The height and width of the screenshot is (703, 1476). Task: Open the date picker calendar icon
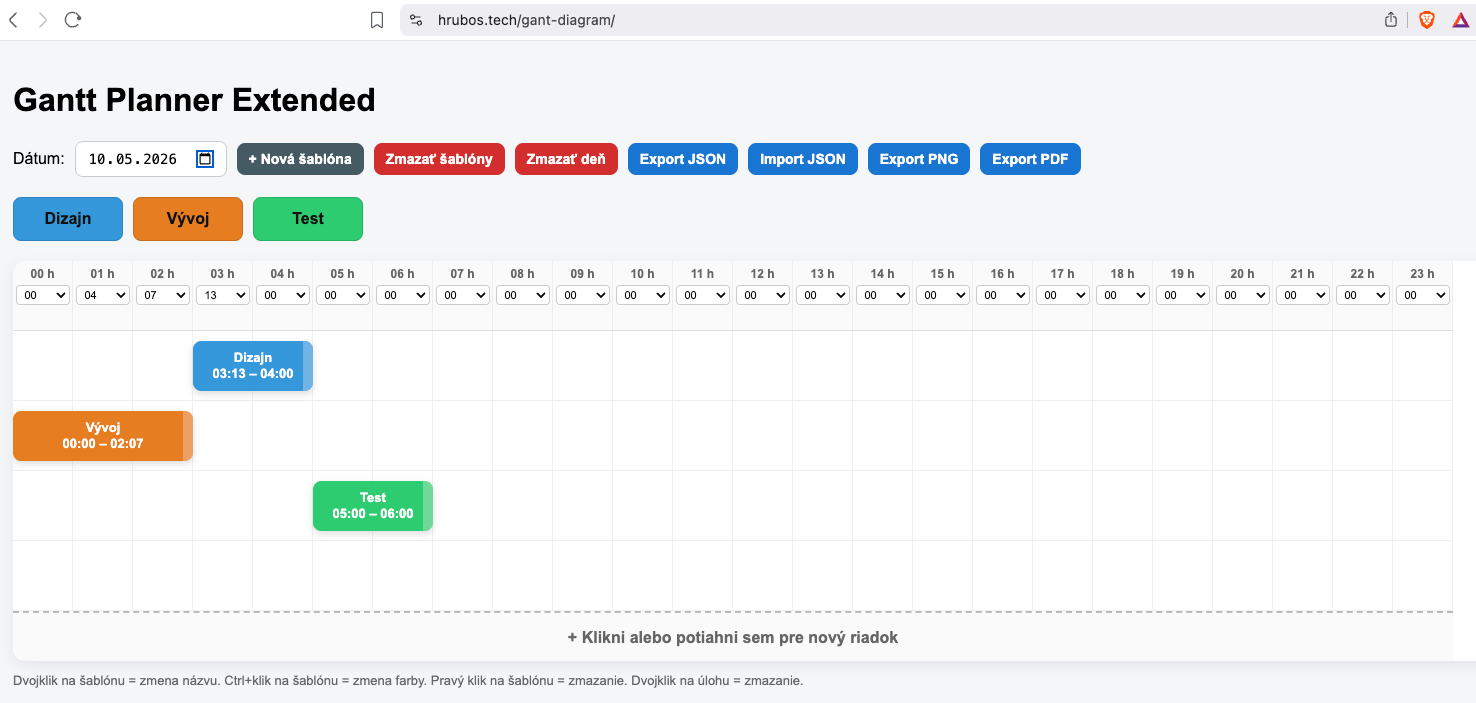pos(205,159)
